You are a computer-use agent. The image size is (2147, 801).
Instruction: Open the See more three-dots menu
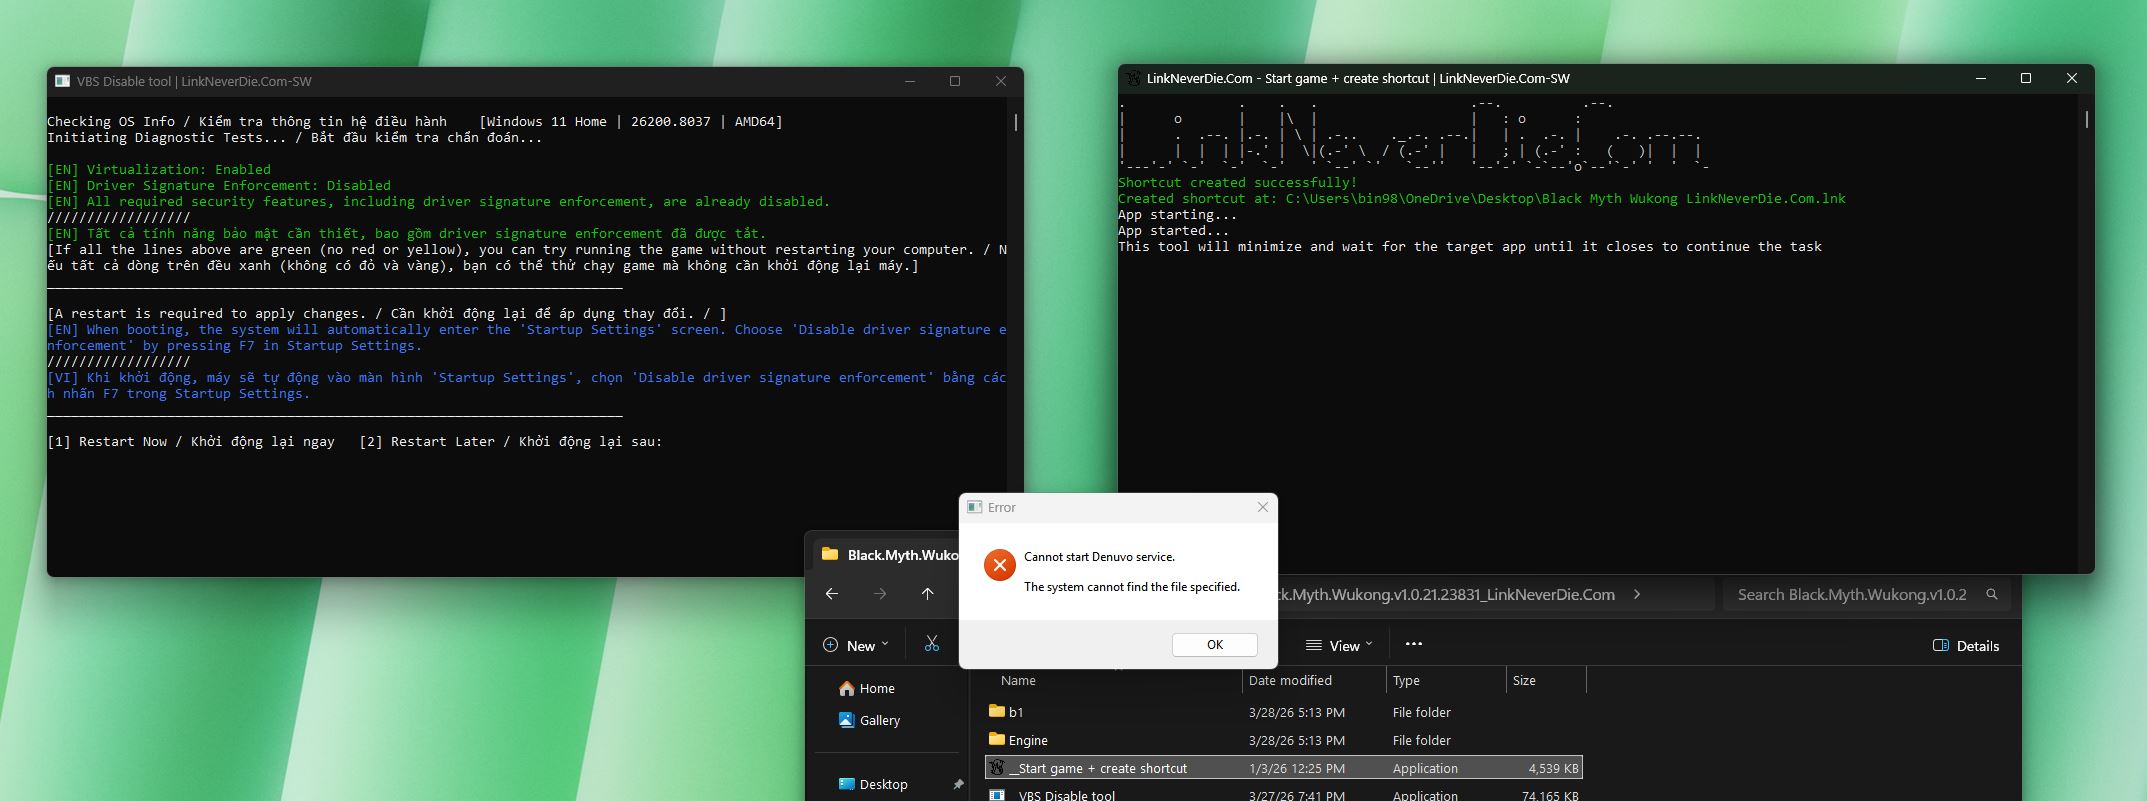tap(1413, 645)
